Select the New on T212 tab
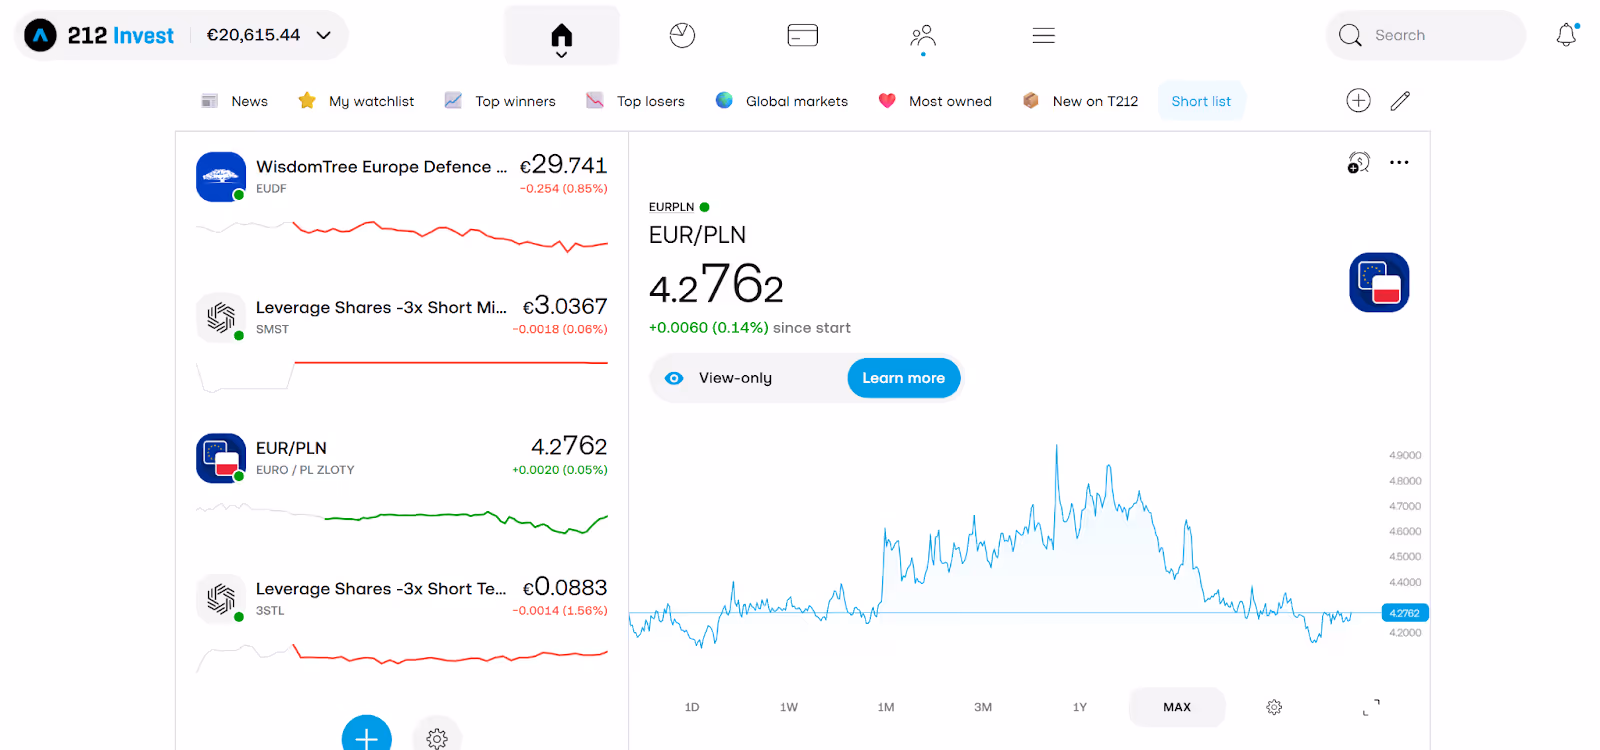Image resolution: width=1600 pixels, height=750 pixels. tap(1081, 101)
